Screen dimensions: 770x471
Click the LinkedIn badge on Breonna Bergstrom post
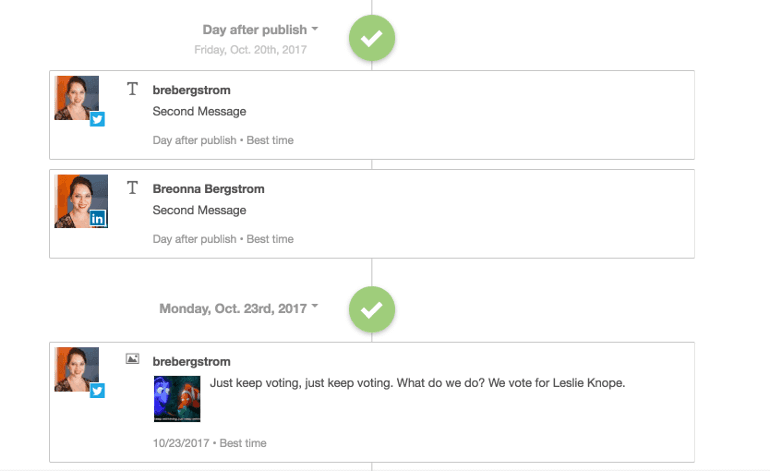(x=97, y=218)
